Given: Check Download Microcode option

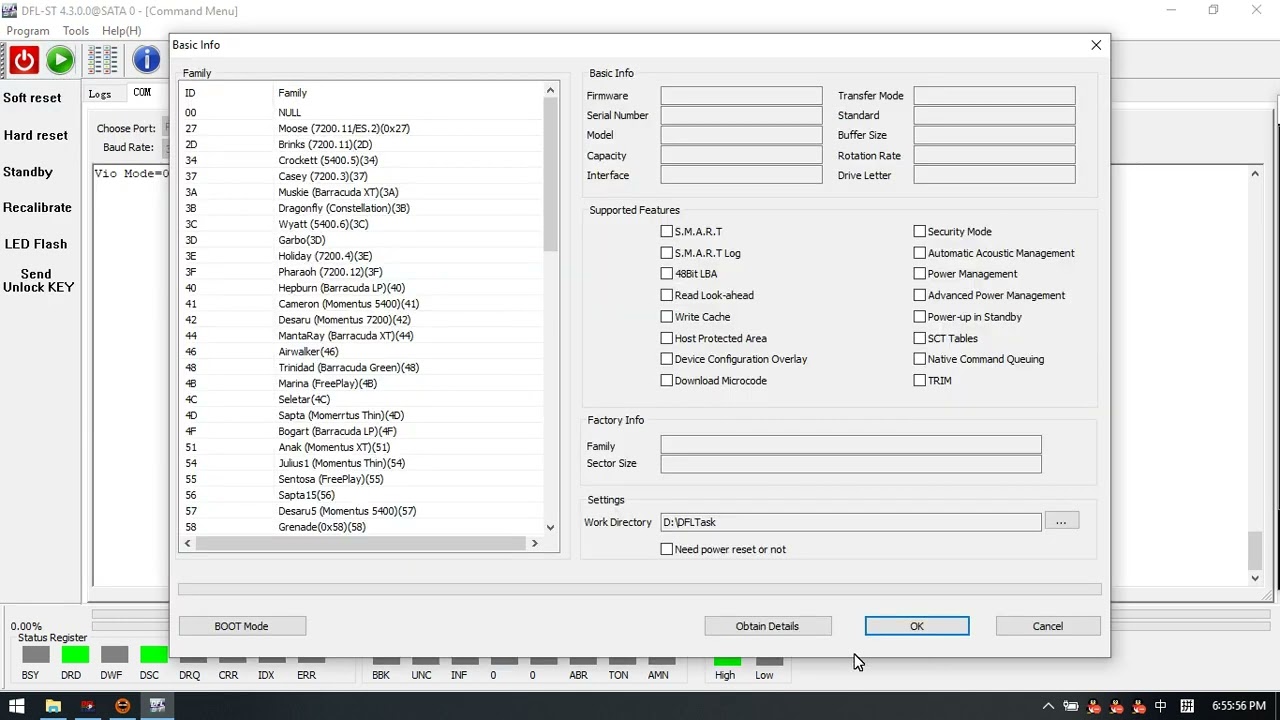Looking at the screenshot, I should 667,380.
